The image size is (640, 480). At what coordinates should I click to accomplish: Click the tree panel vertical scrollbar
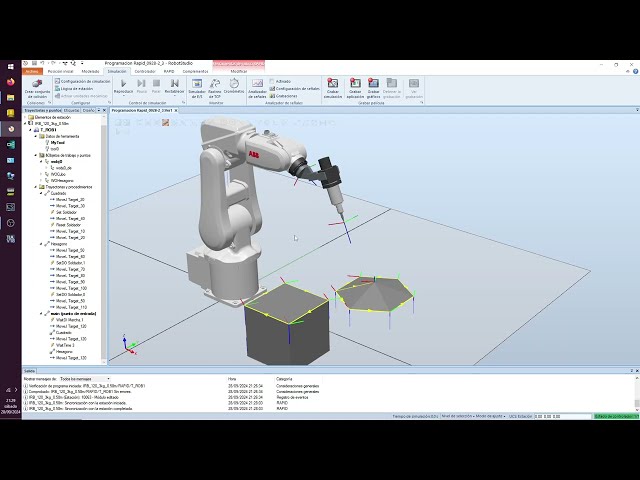[104, 238]
